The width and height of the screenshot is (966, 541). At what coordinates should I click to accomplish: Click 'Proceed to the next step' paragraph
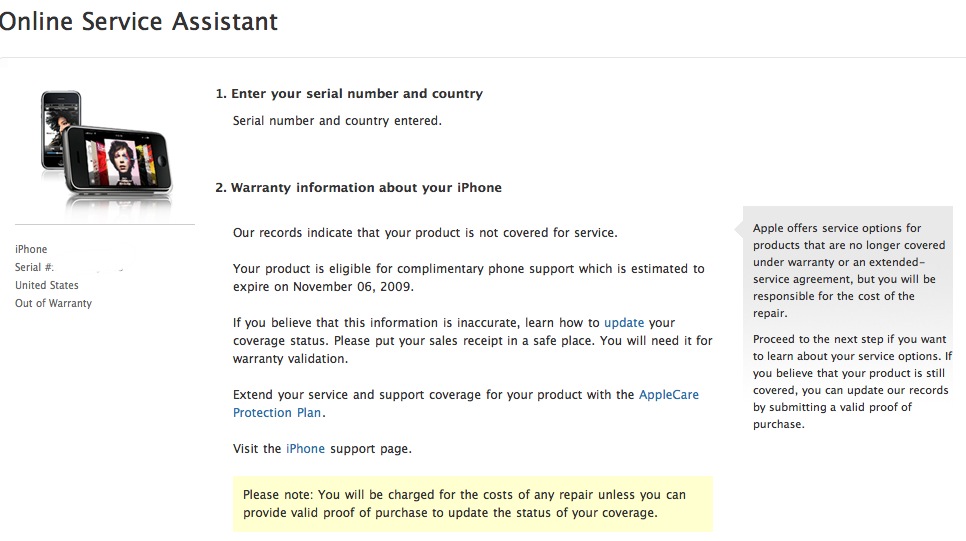click(850, 381)
